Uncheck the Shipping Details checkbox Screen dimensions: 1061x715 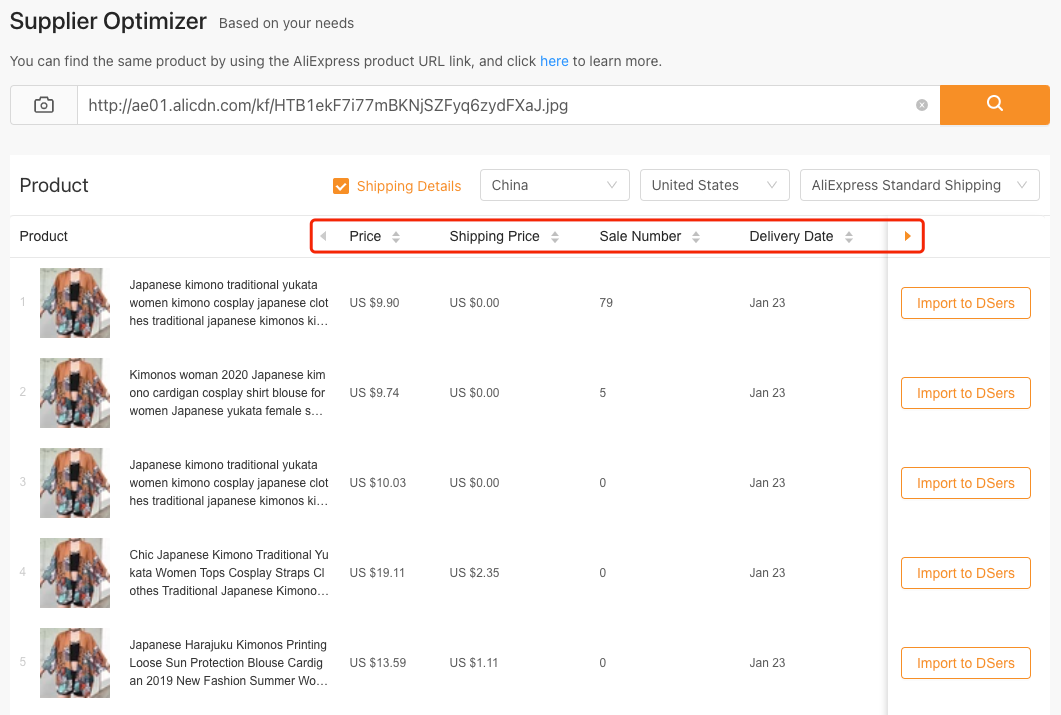tap(341, 186)
